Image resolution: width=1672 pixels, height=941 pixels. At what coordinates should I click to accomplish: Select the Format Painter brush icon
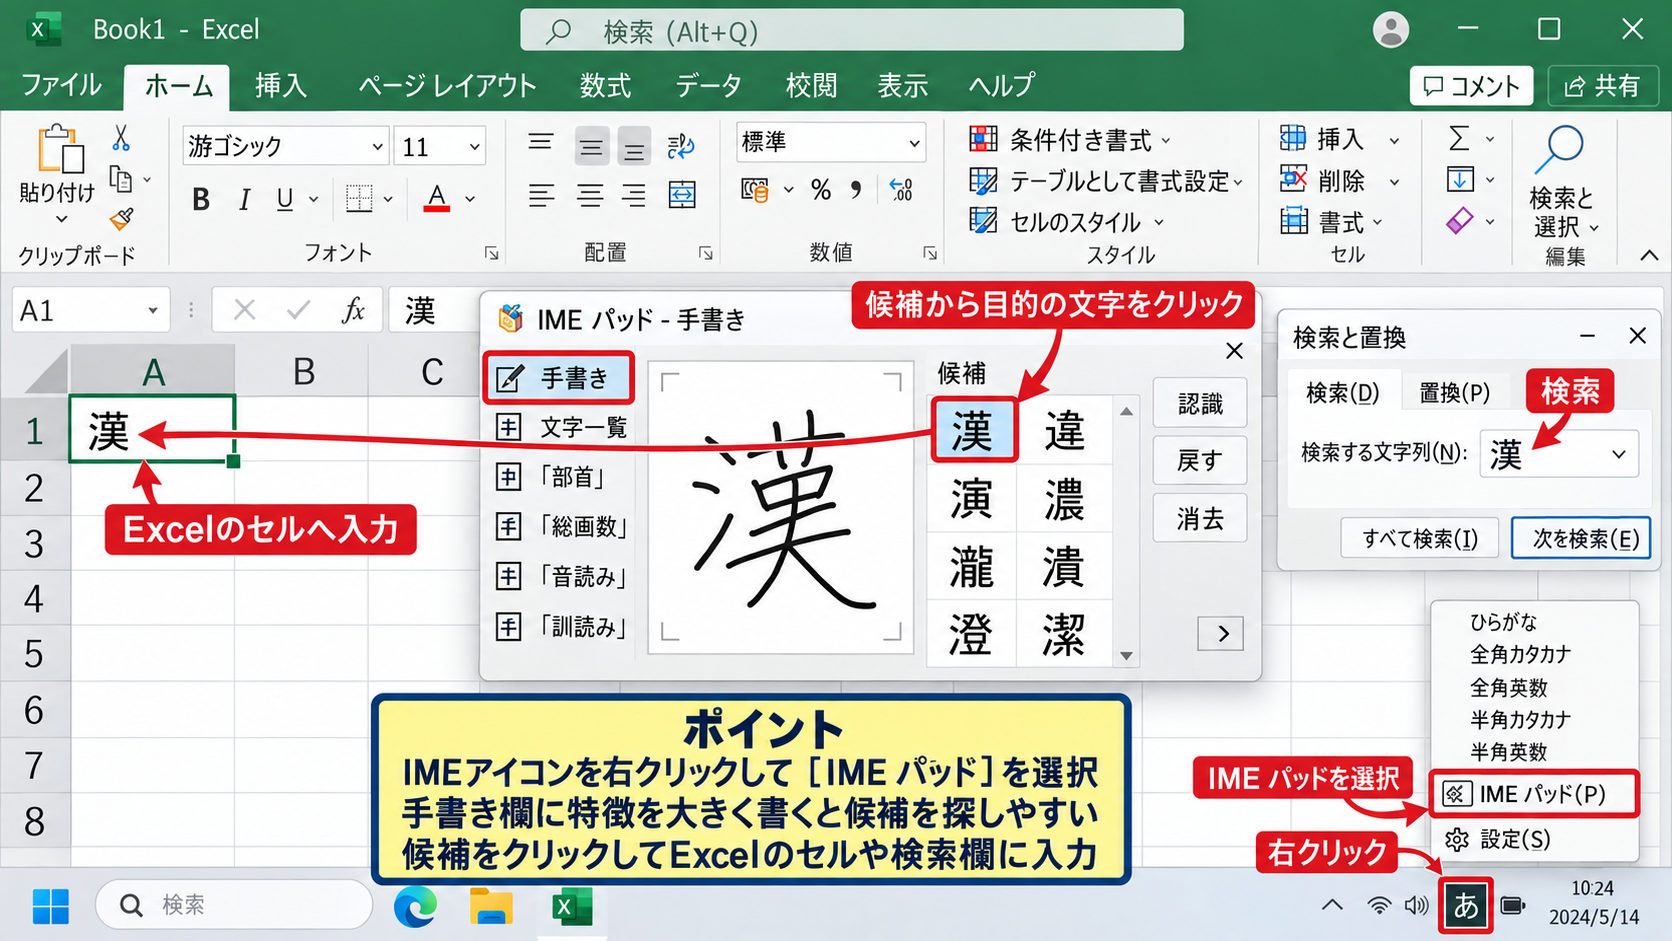121,219
